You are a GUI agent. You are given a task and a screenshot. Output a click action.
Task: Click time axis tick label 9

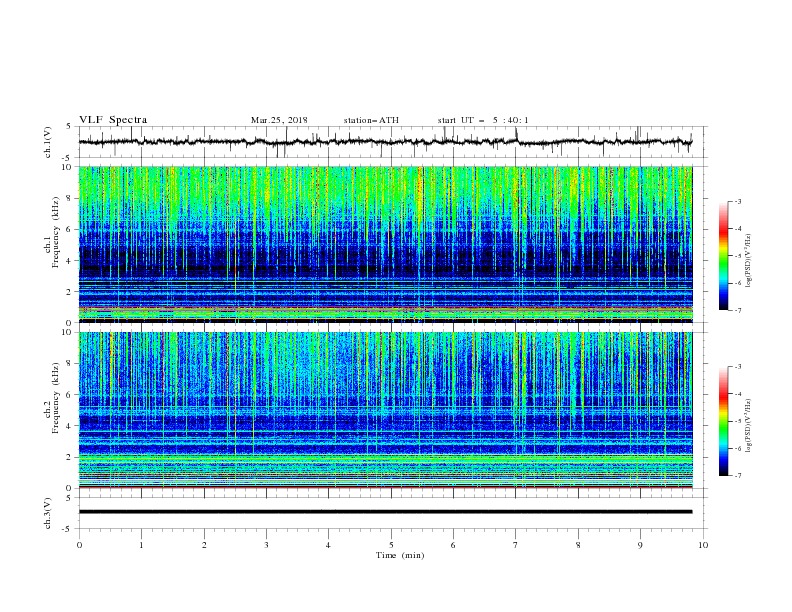640,545
